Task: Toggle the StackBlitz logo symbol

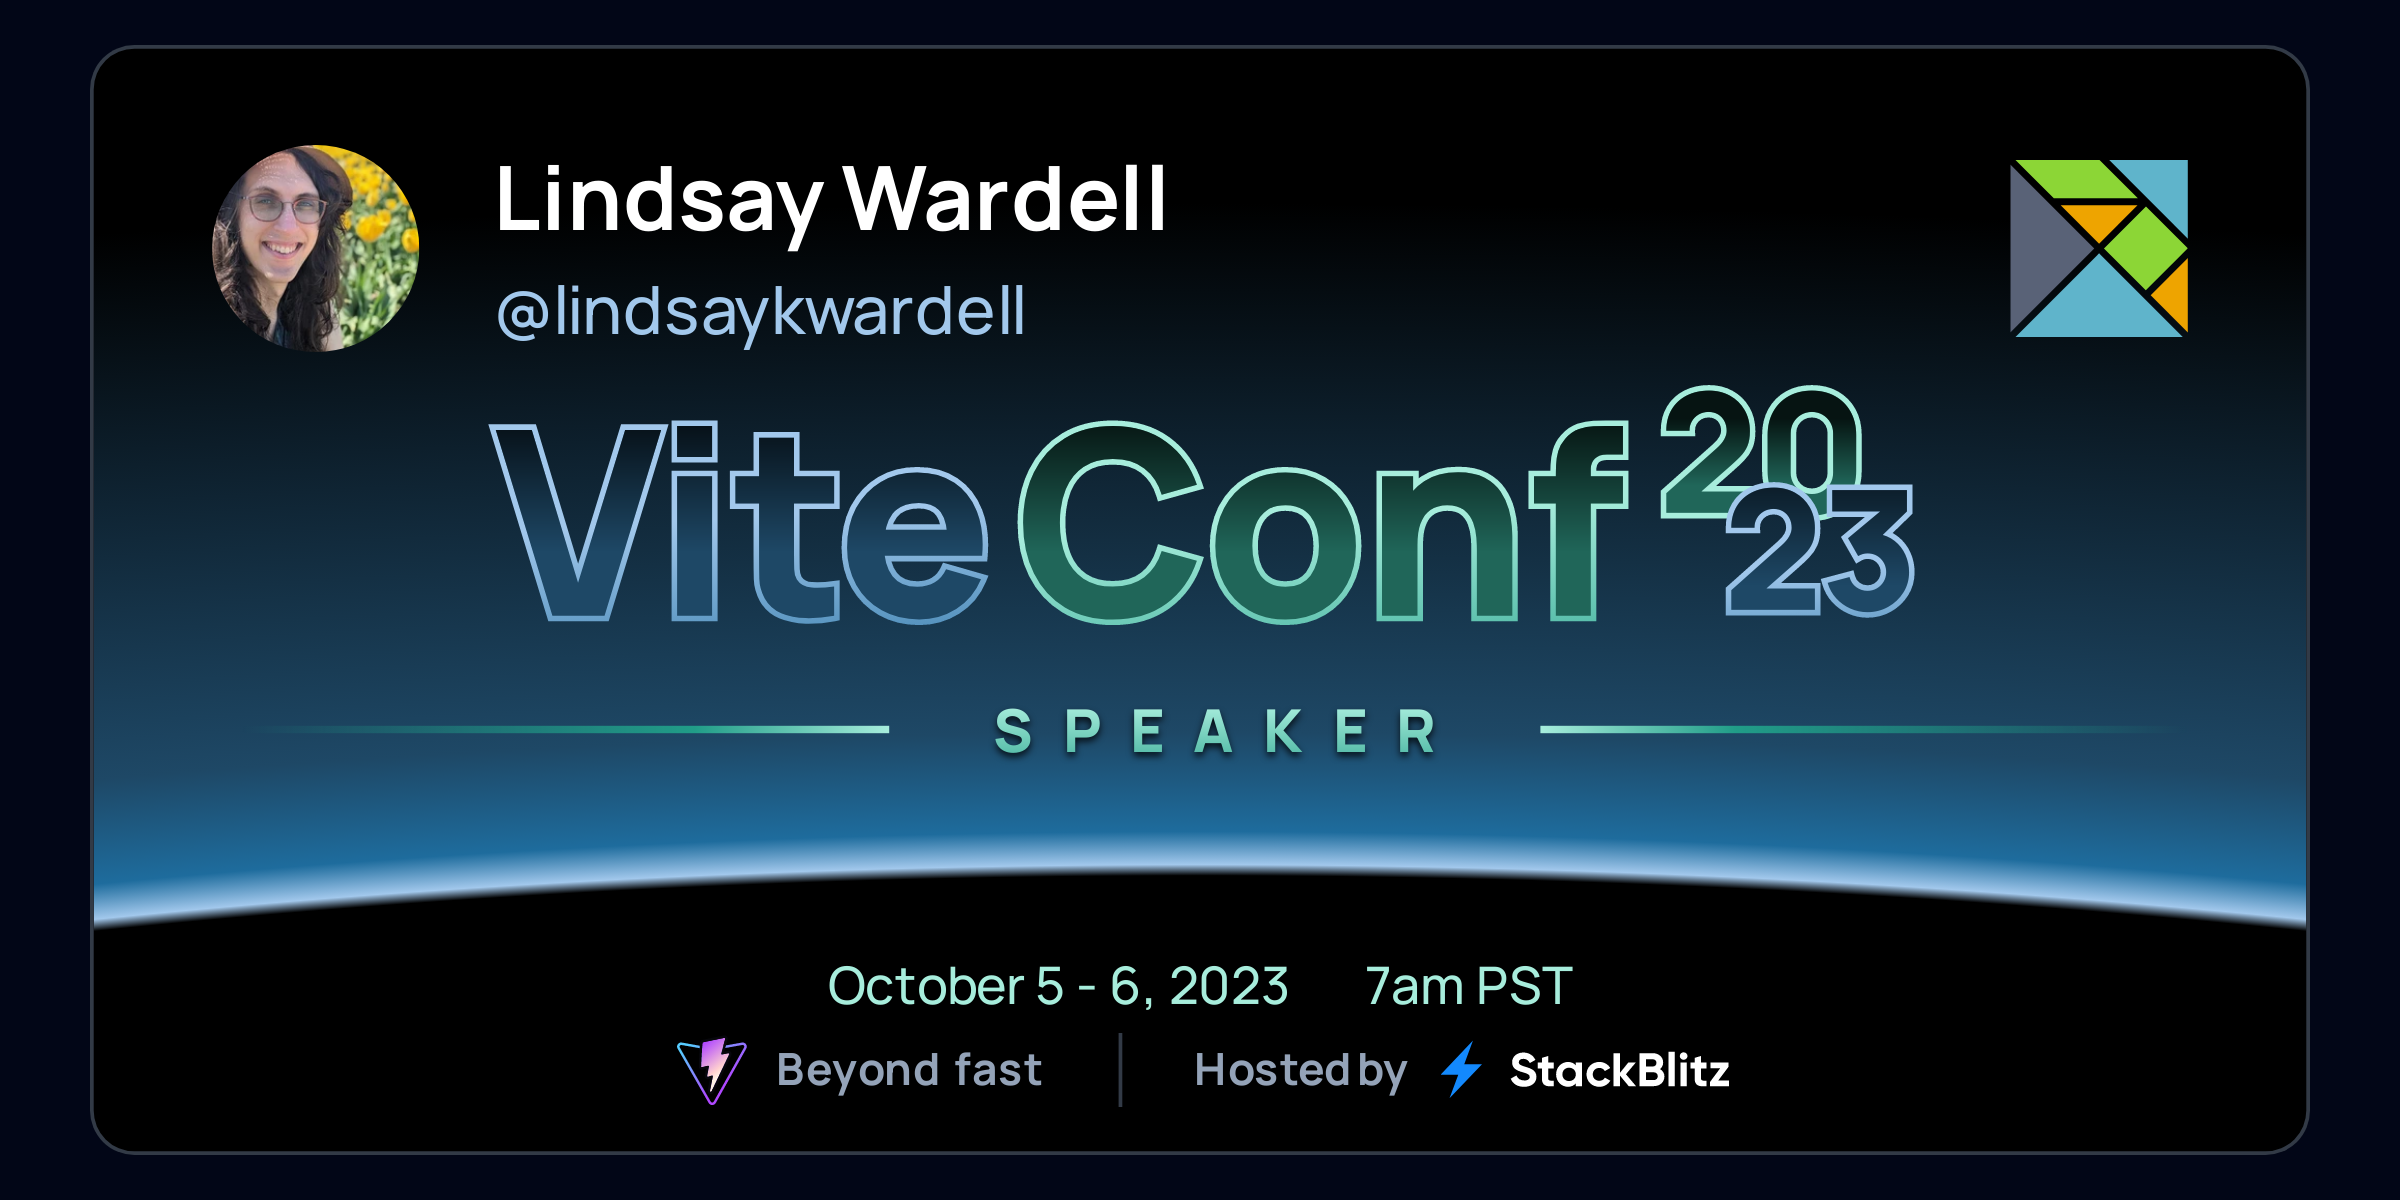Action: 1462,1091
